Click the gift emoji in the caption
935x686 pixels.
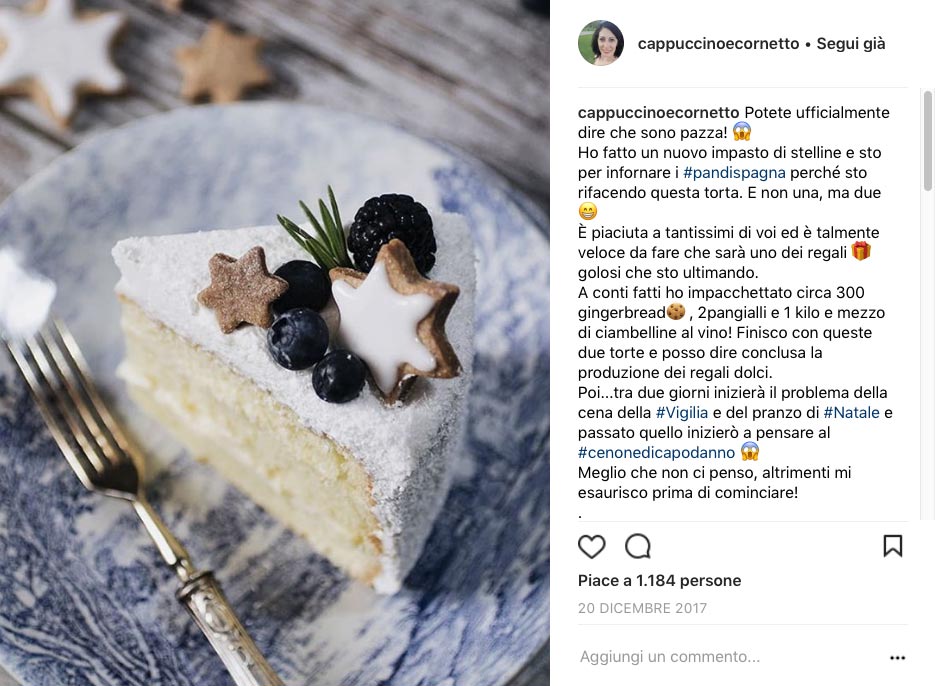[860, 251]
